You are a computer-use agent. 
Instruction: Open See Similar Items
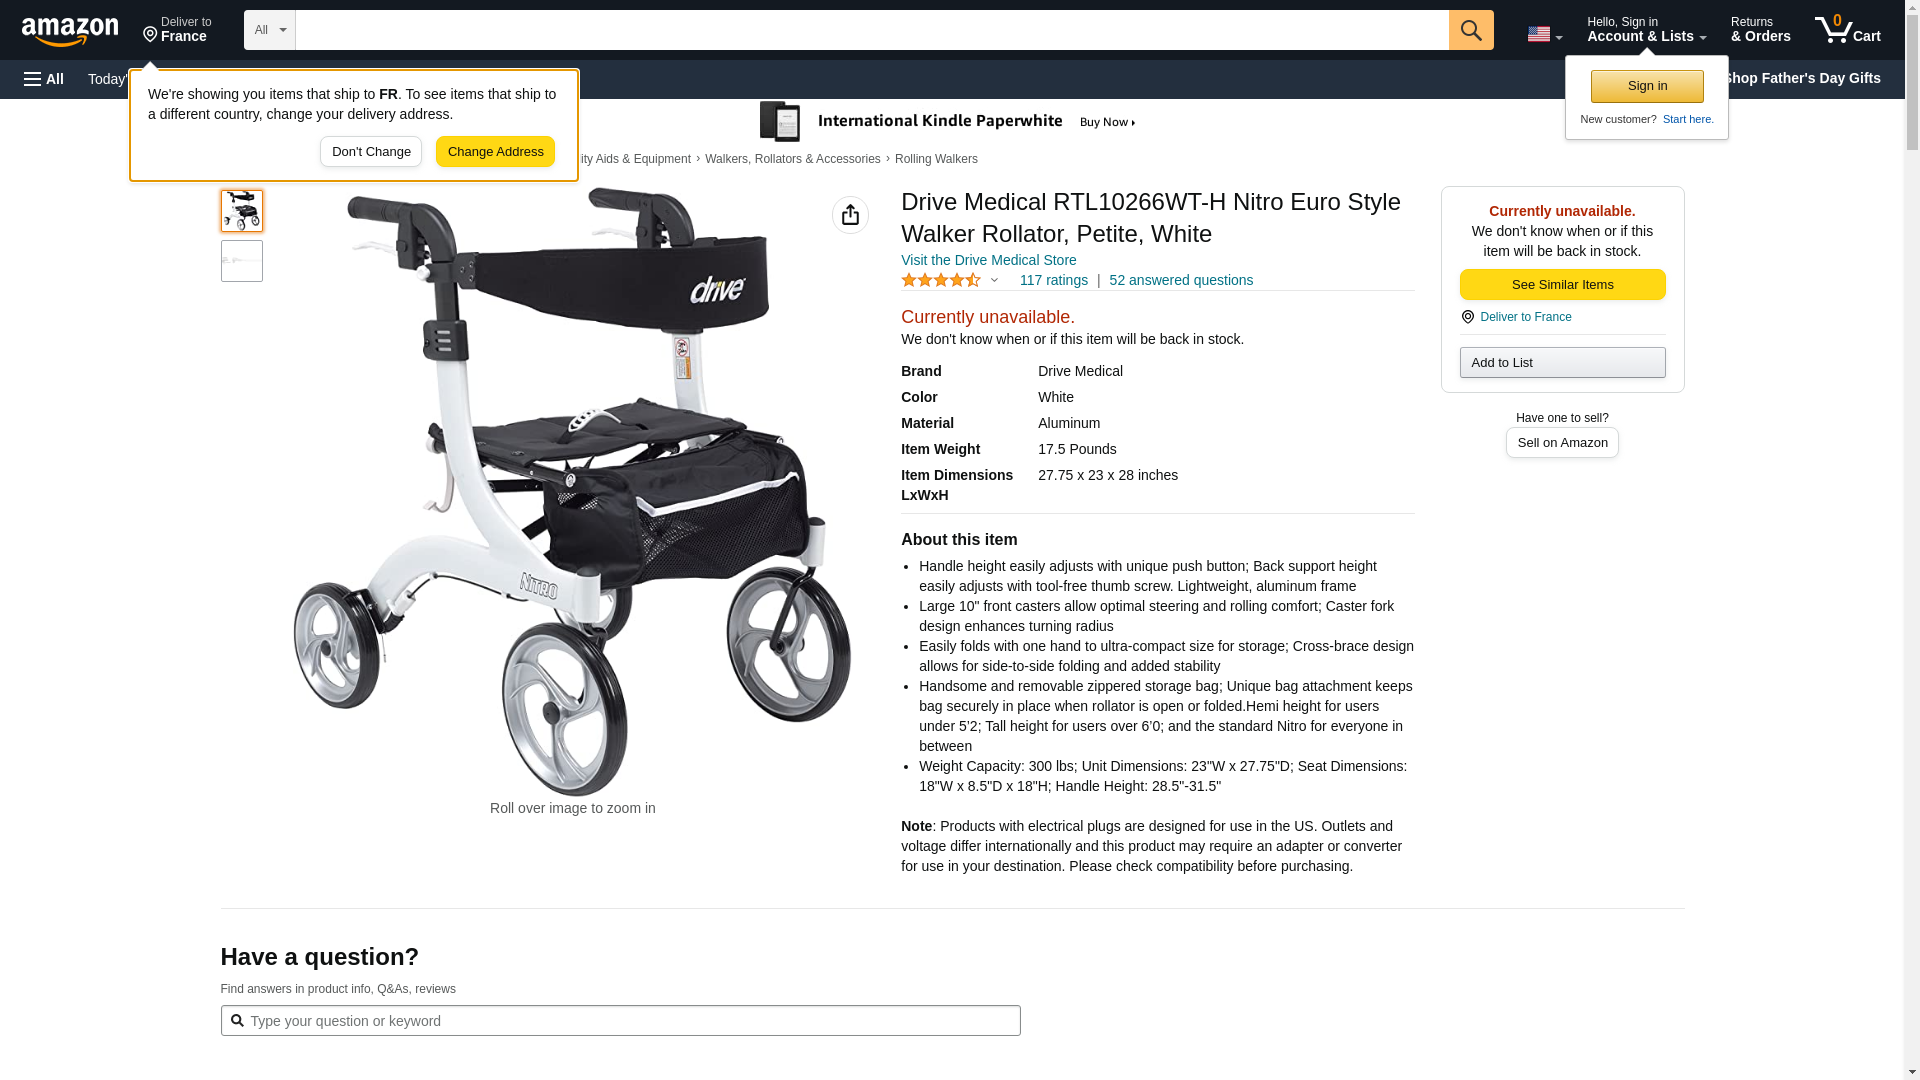(1562, 285)
